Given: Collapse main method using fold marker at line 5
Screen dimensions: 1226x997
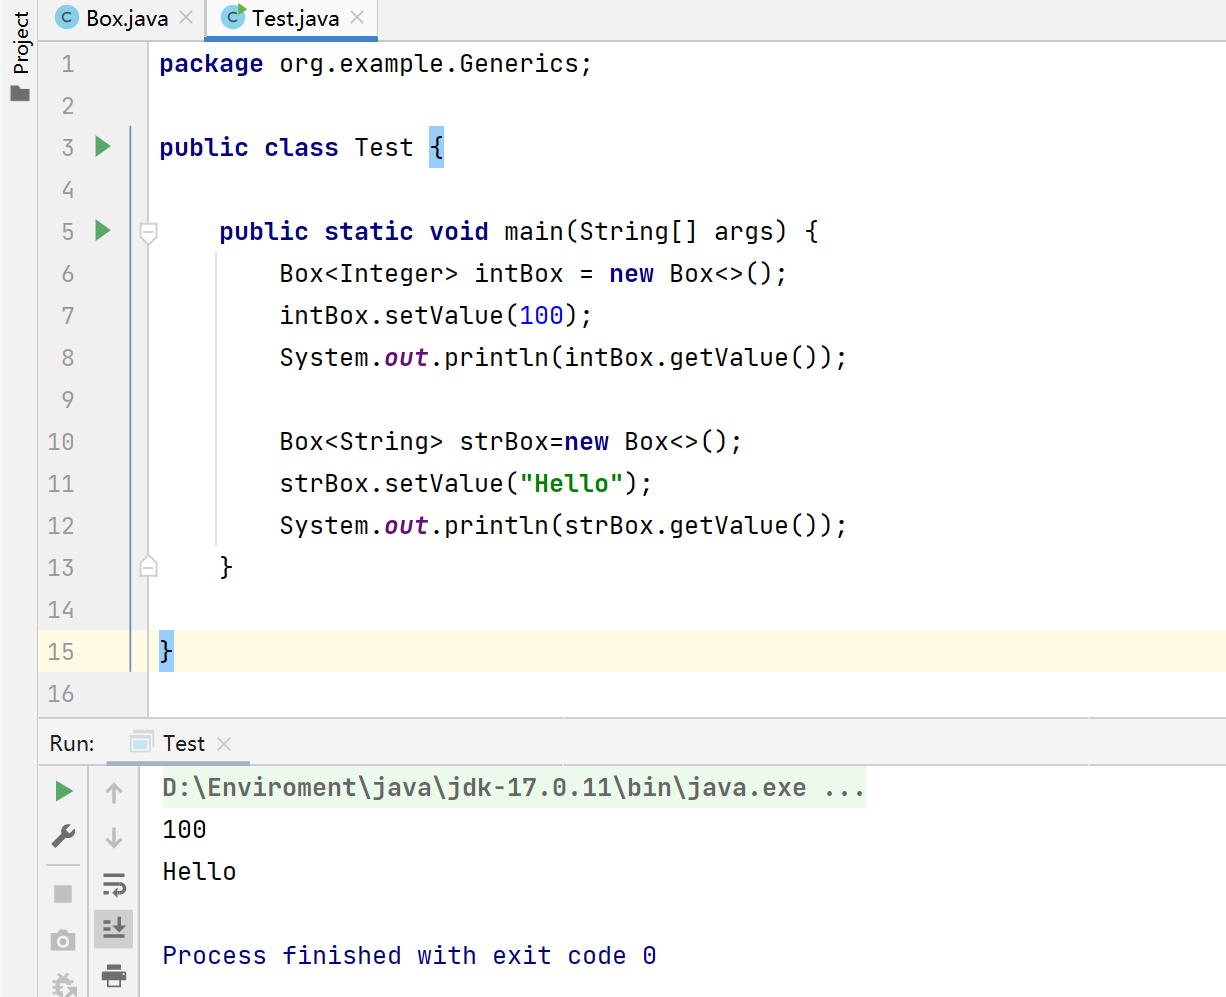Looking at the screenshot, I should pyautogui.click(x=148, y=233).
